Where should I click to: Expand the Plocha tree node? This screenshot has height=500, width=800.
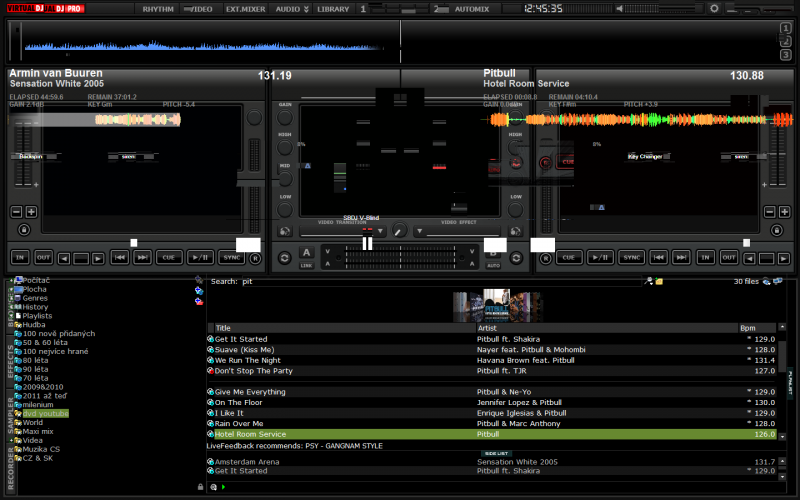click(x=11, y=289)
